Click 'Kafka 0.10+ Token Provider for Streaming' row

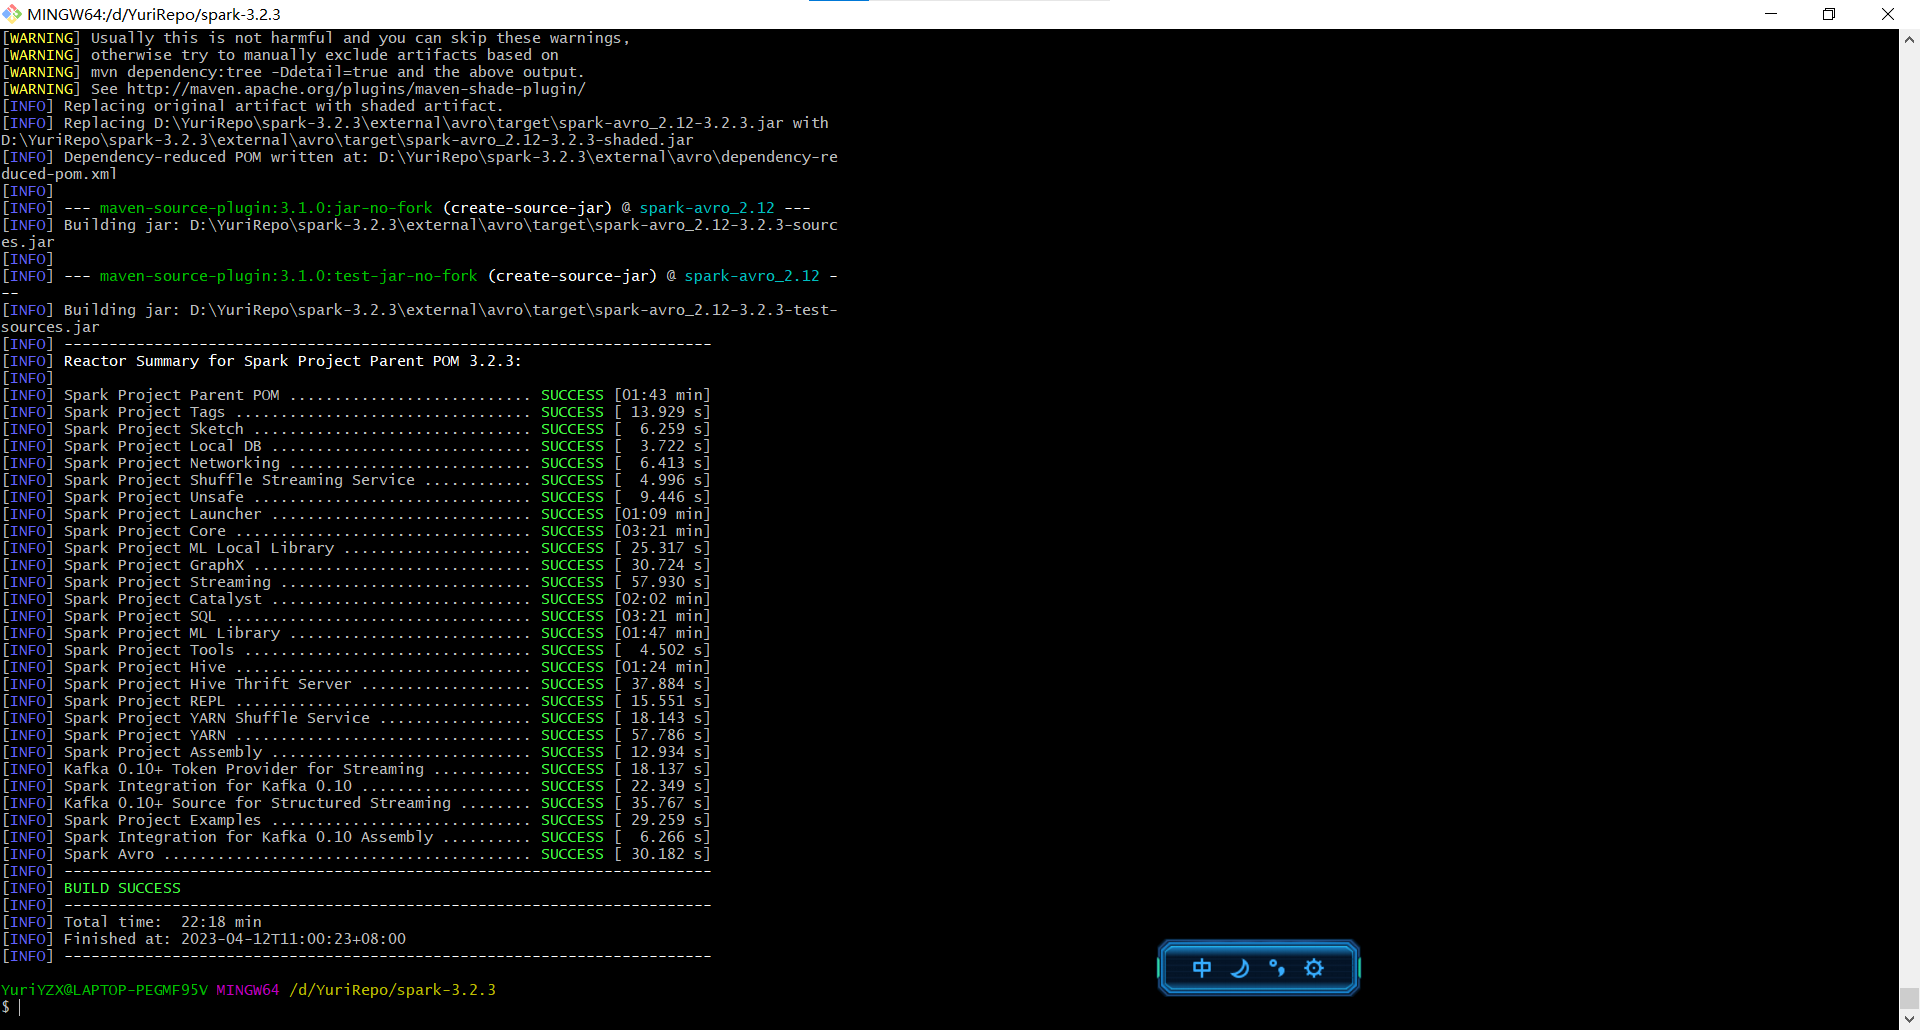pos(356,769)
